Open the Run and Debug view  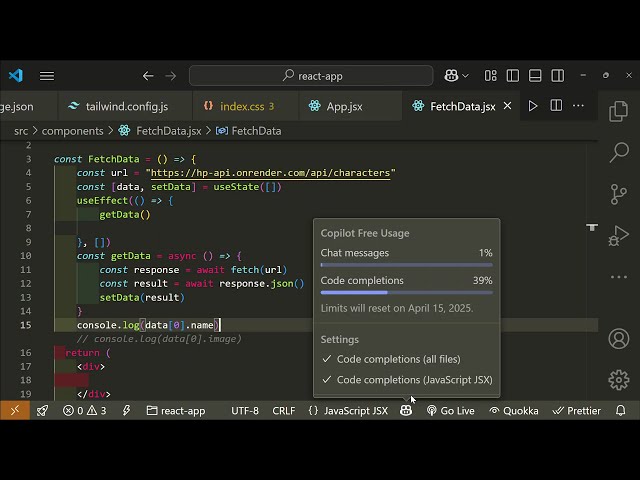point(619,236)
